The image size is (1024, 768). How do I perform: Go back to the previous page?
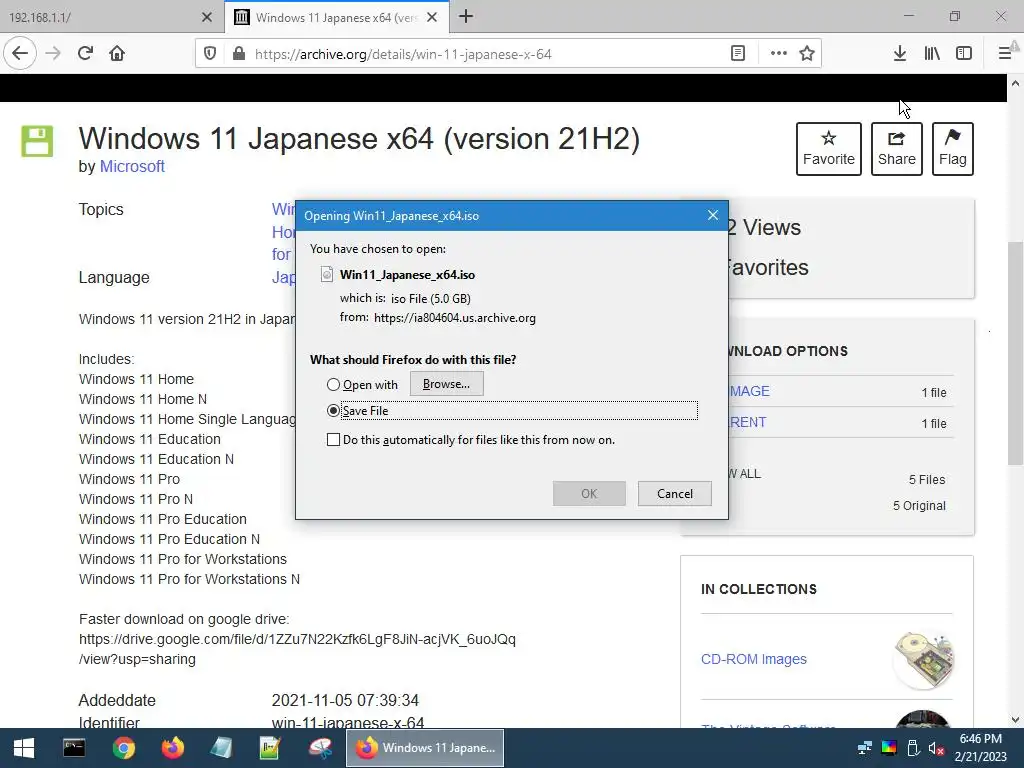point(20,54)
